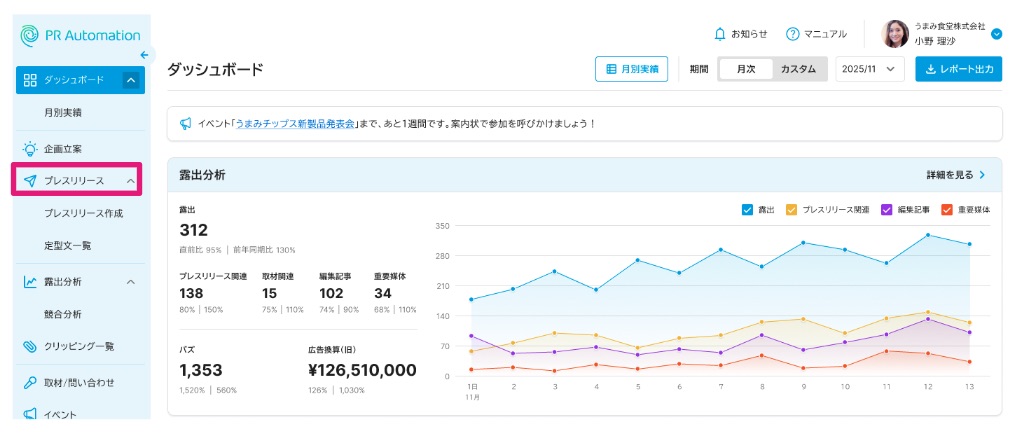
Task: Open the manual help icon
Action: pyautogui.click(x=793, y=34)
